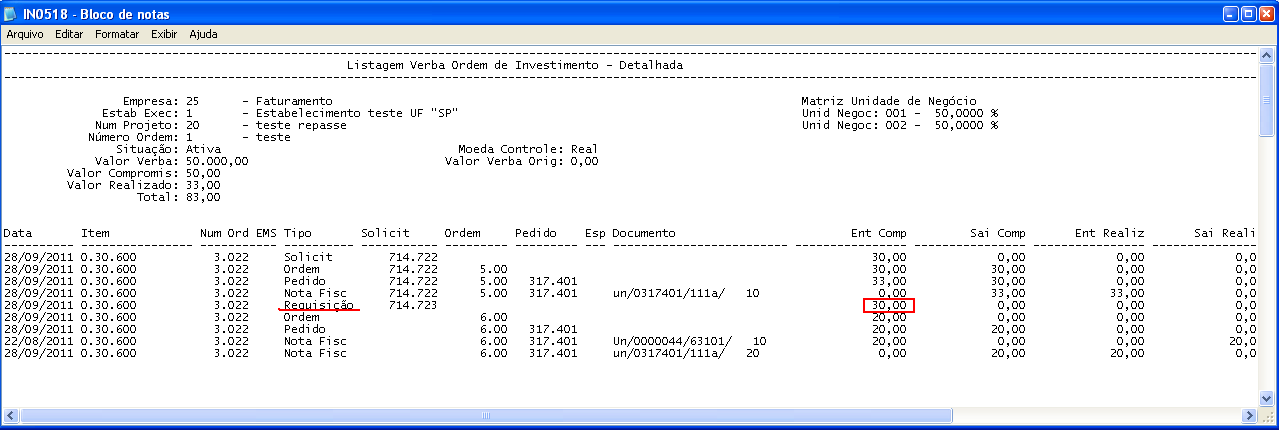Click the vertical scrollbar thumb
The image size is (1280, 431).
coord(1266,100)
